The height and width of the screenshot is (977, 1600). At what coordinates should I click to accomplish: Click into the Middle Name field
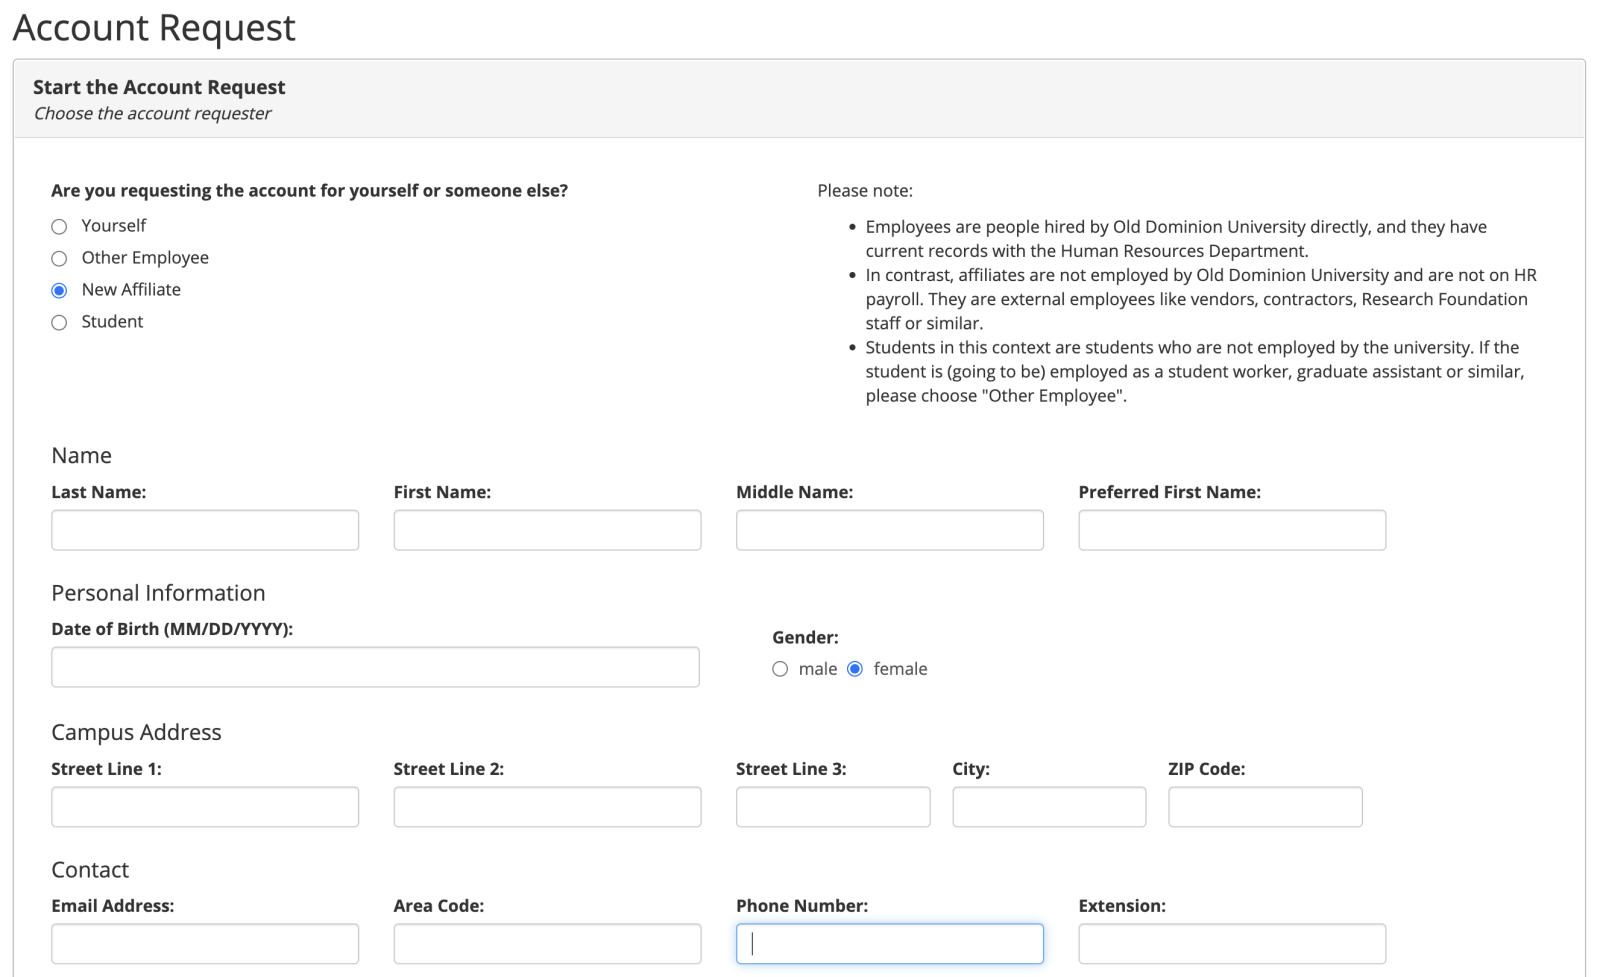(x=889, y=530)
